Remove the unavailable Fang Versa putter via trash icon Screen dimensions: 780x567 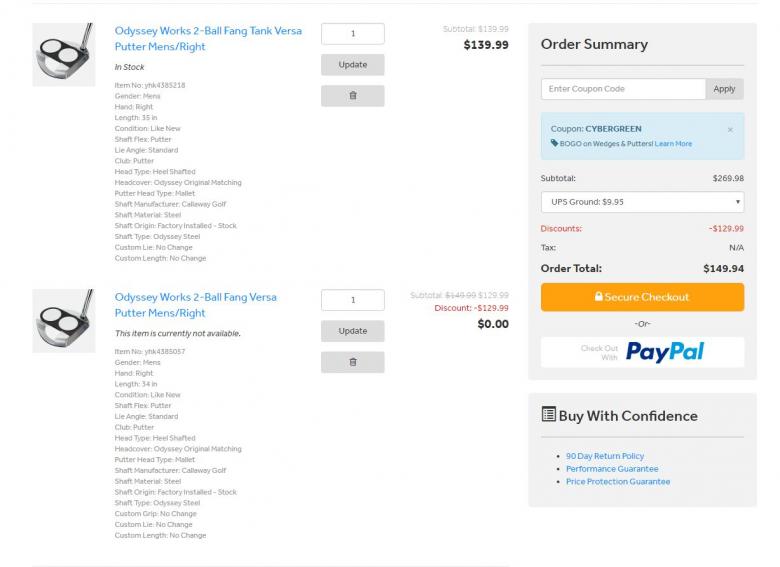(352, 362)
